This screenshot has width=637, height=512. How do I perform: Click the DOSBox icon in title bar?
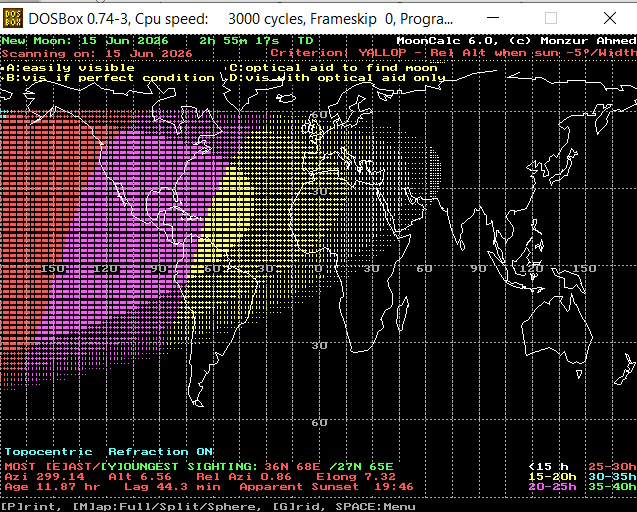pos(13,18)
